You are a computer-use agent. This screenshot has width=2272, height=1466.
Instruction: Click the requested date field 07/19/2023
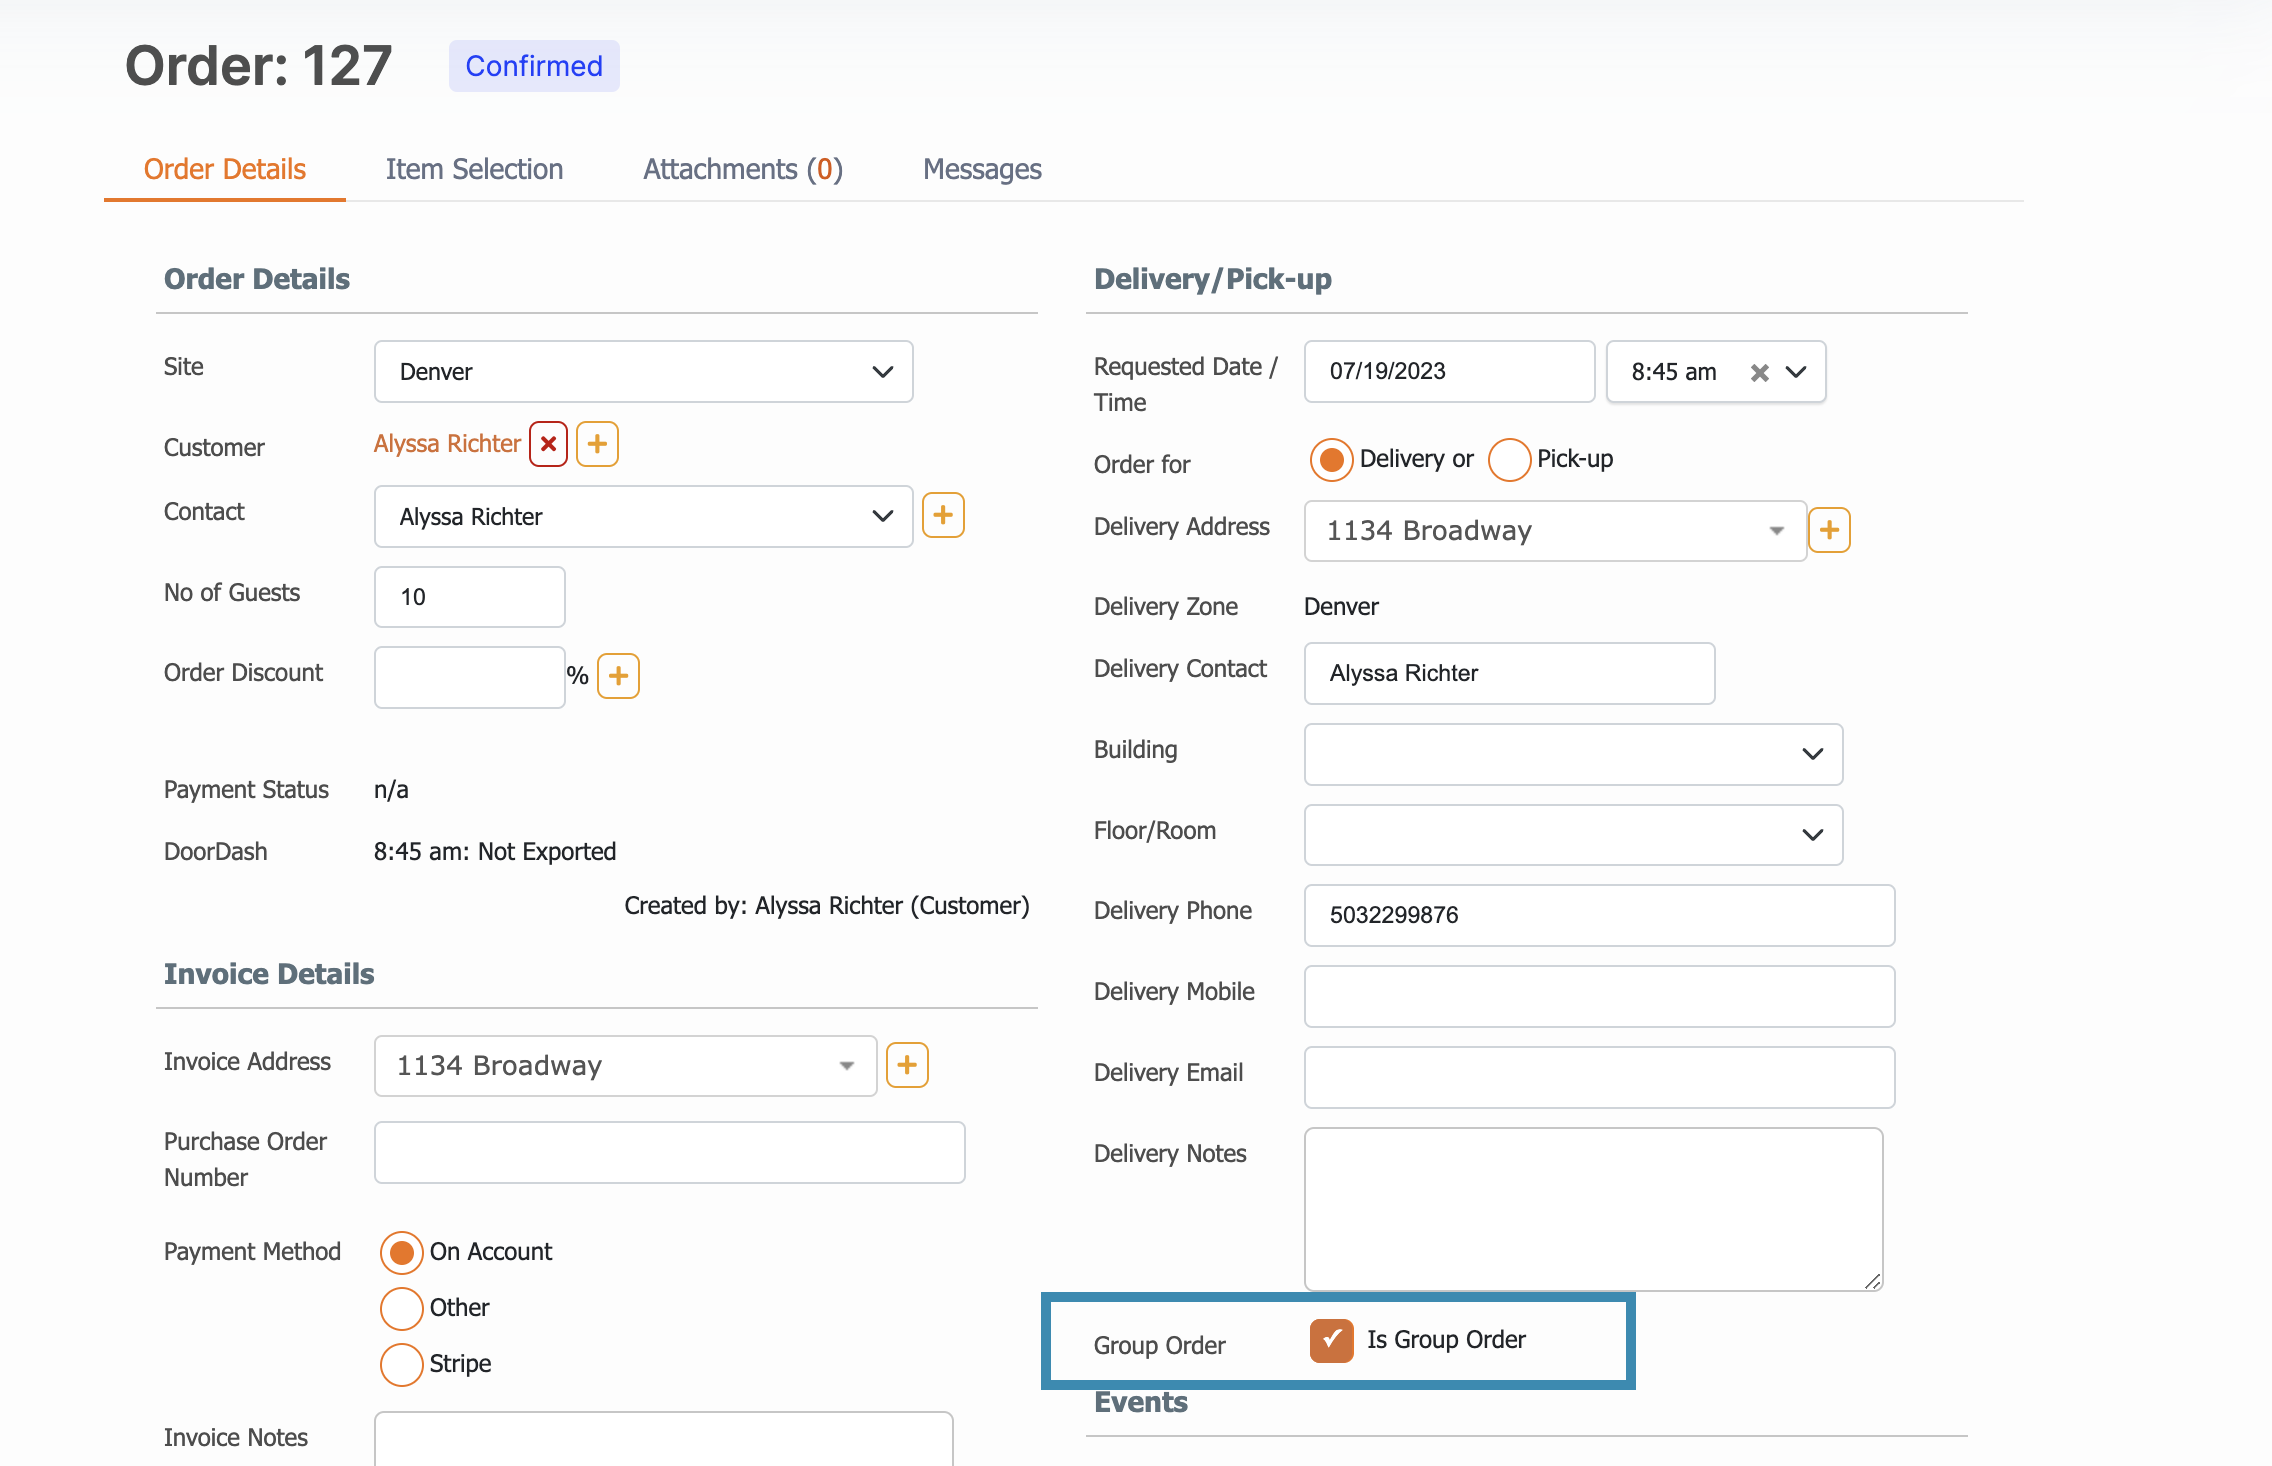[x=1449, y=372]
